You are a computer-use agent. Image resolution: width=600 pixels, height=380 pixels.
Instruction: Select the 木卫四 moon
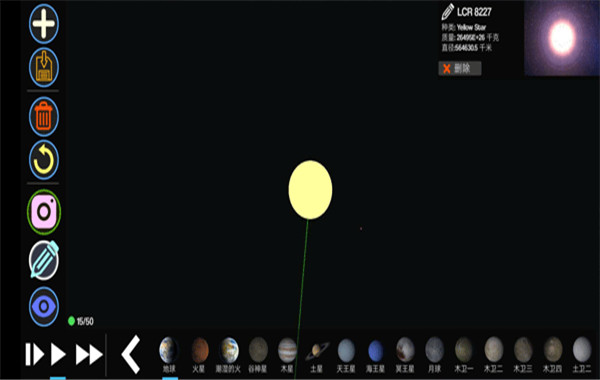click(x=553, y=355)
